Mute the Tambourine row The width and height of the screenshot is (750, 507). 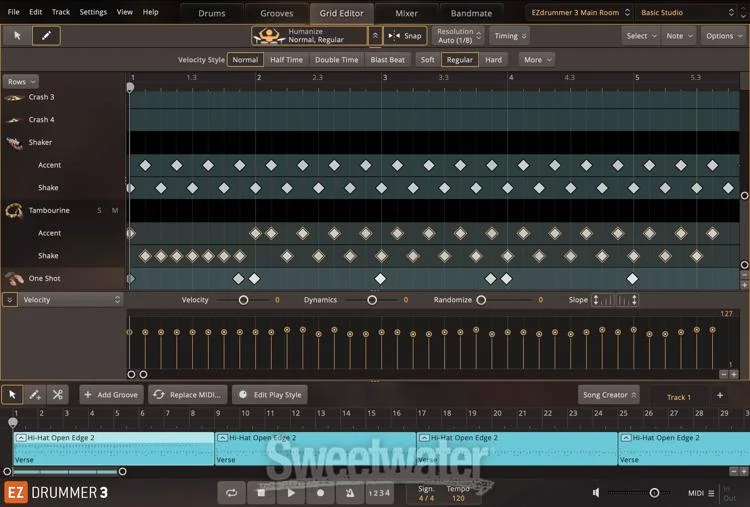(115, 211)
